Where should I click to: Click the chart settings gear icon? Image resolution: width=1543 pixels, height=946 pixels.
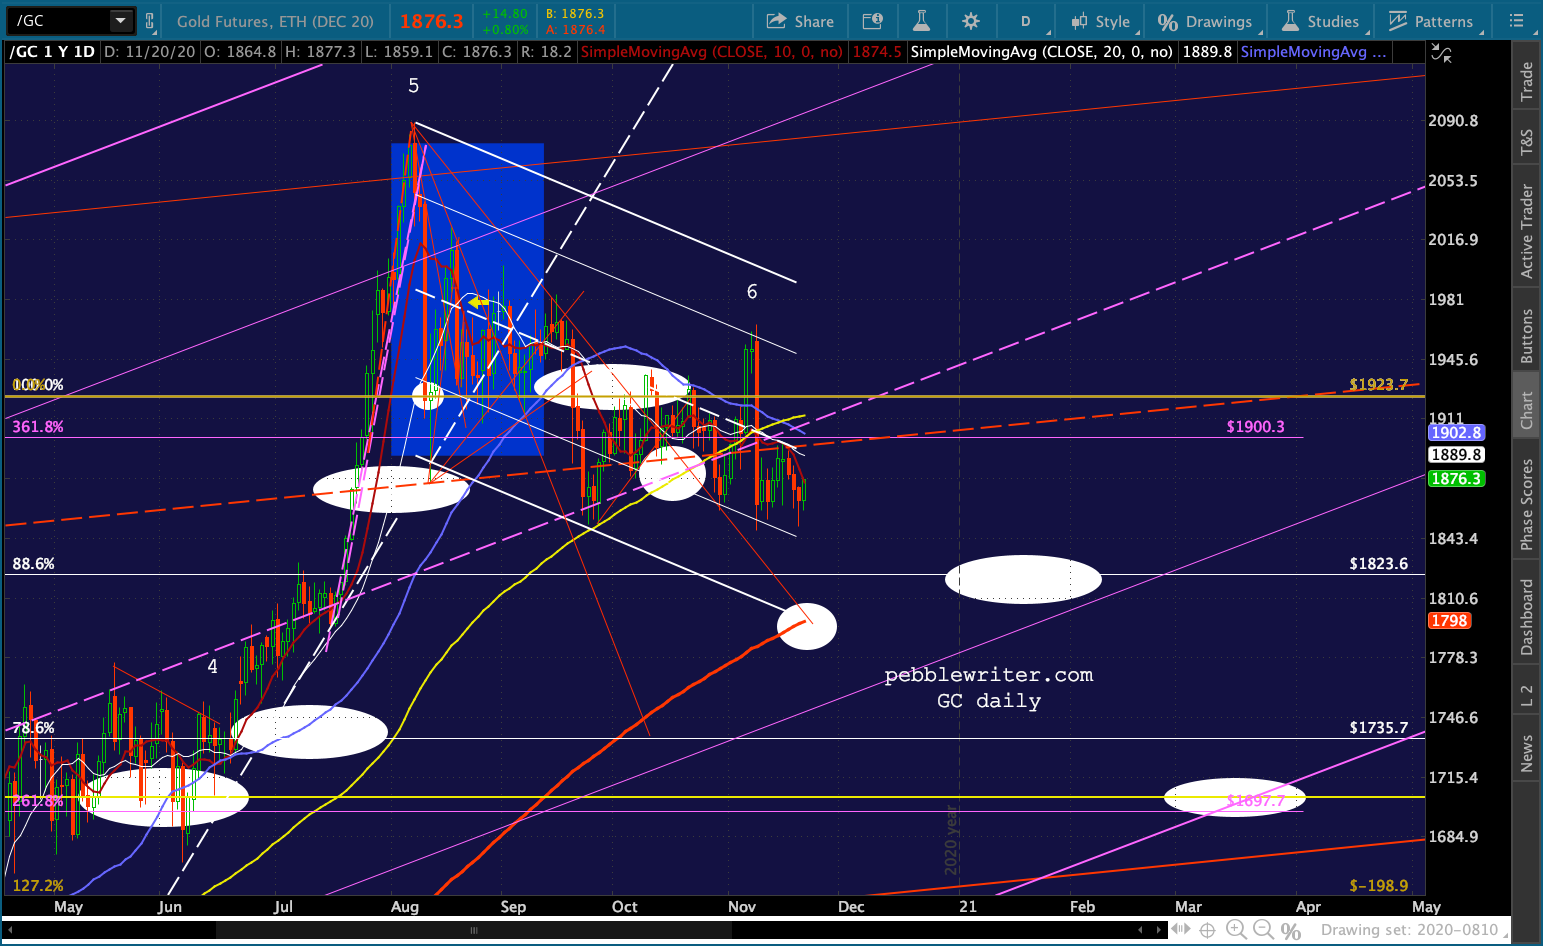click(x=970, y=21)
